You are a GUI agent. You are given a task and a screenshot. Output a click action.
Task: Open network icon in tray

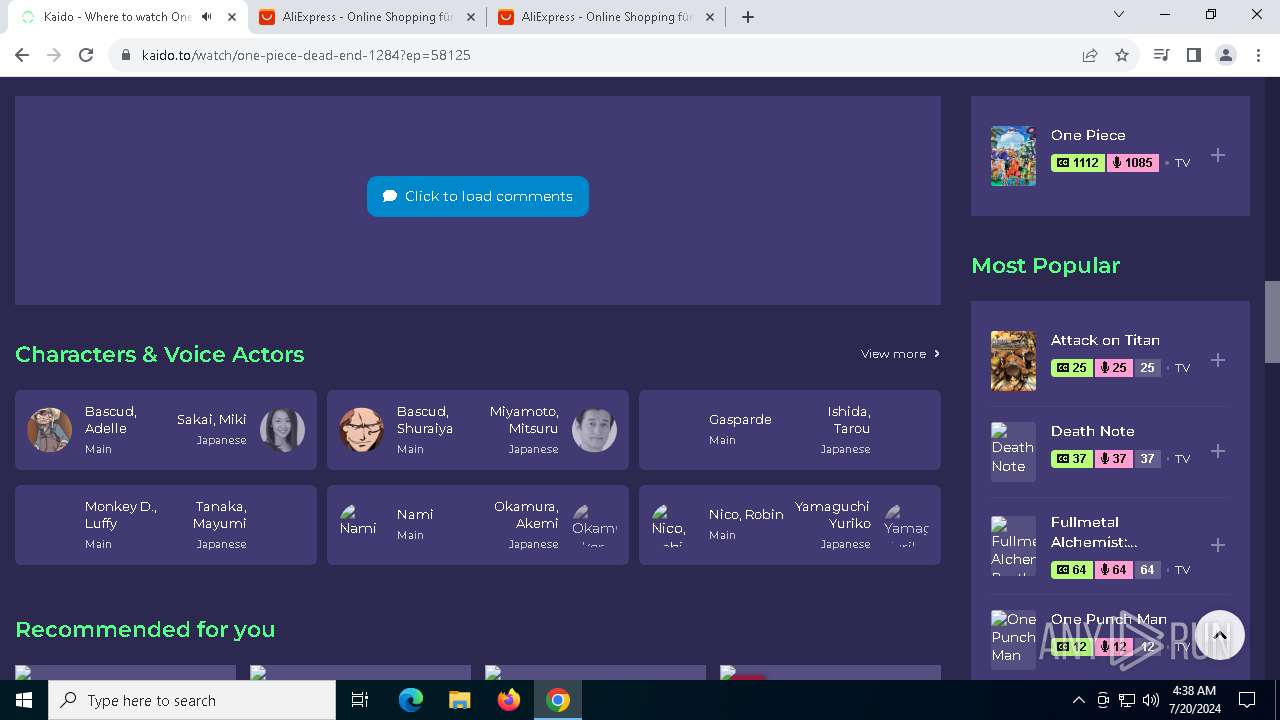(1127, 700)
